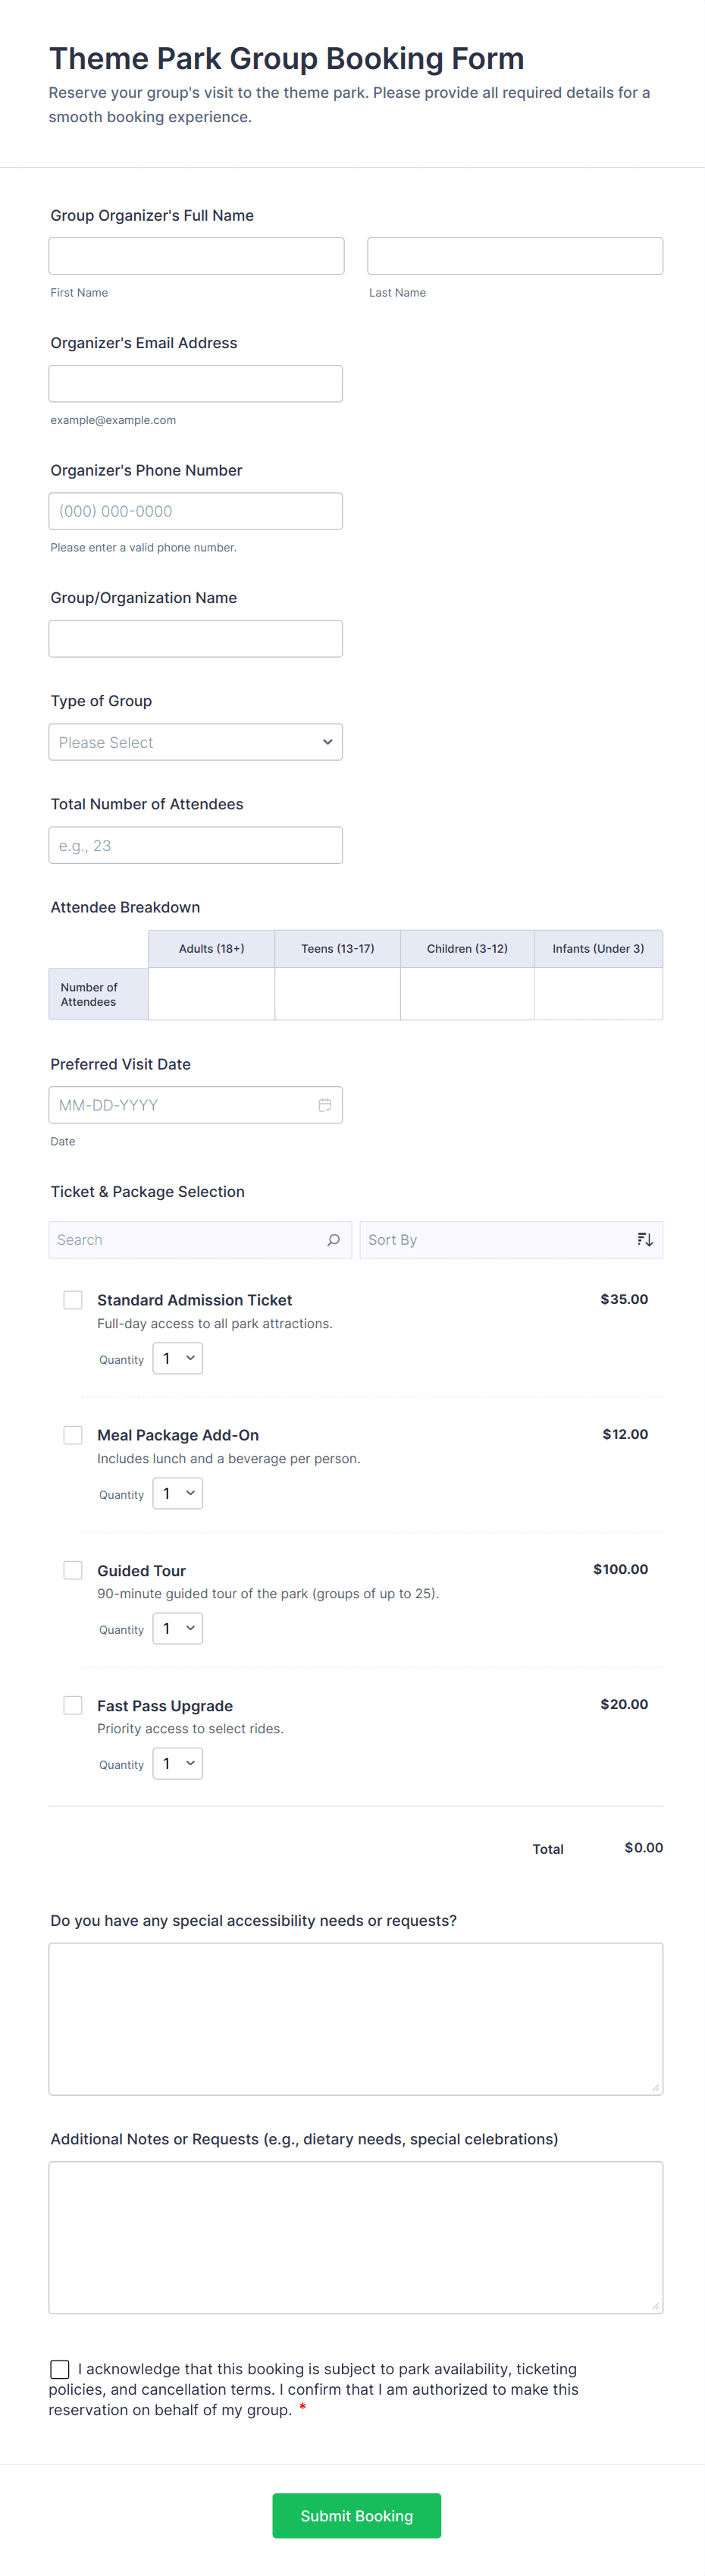
Task: Open Standard Admission Ticket quantity dropdown
Action: point(178,1358)
